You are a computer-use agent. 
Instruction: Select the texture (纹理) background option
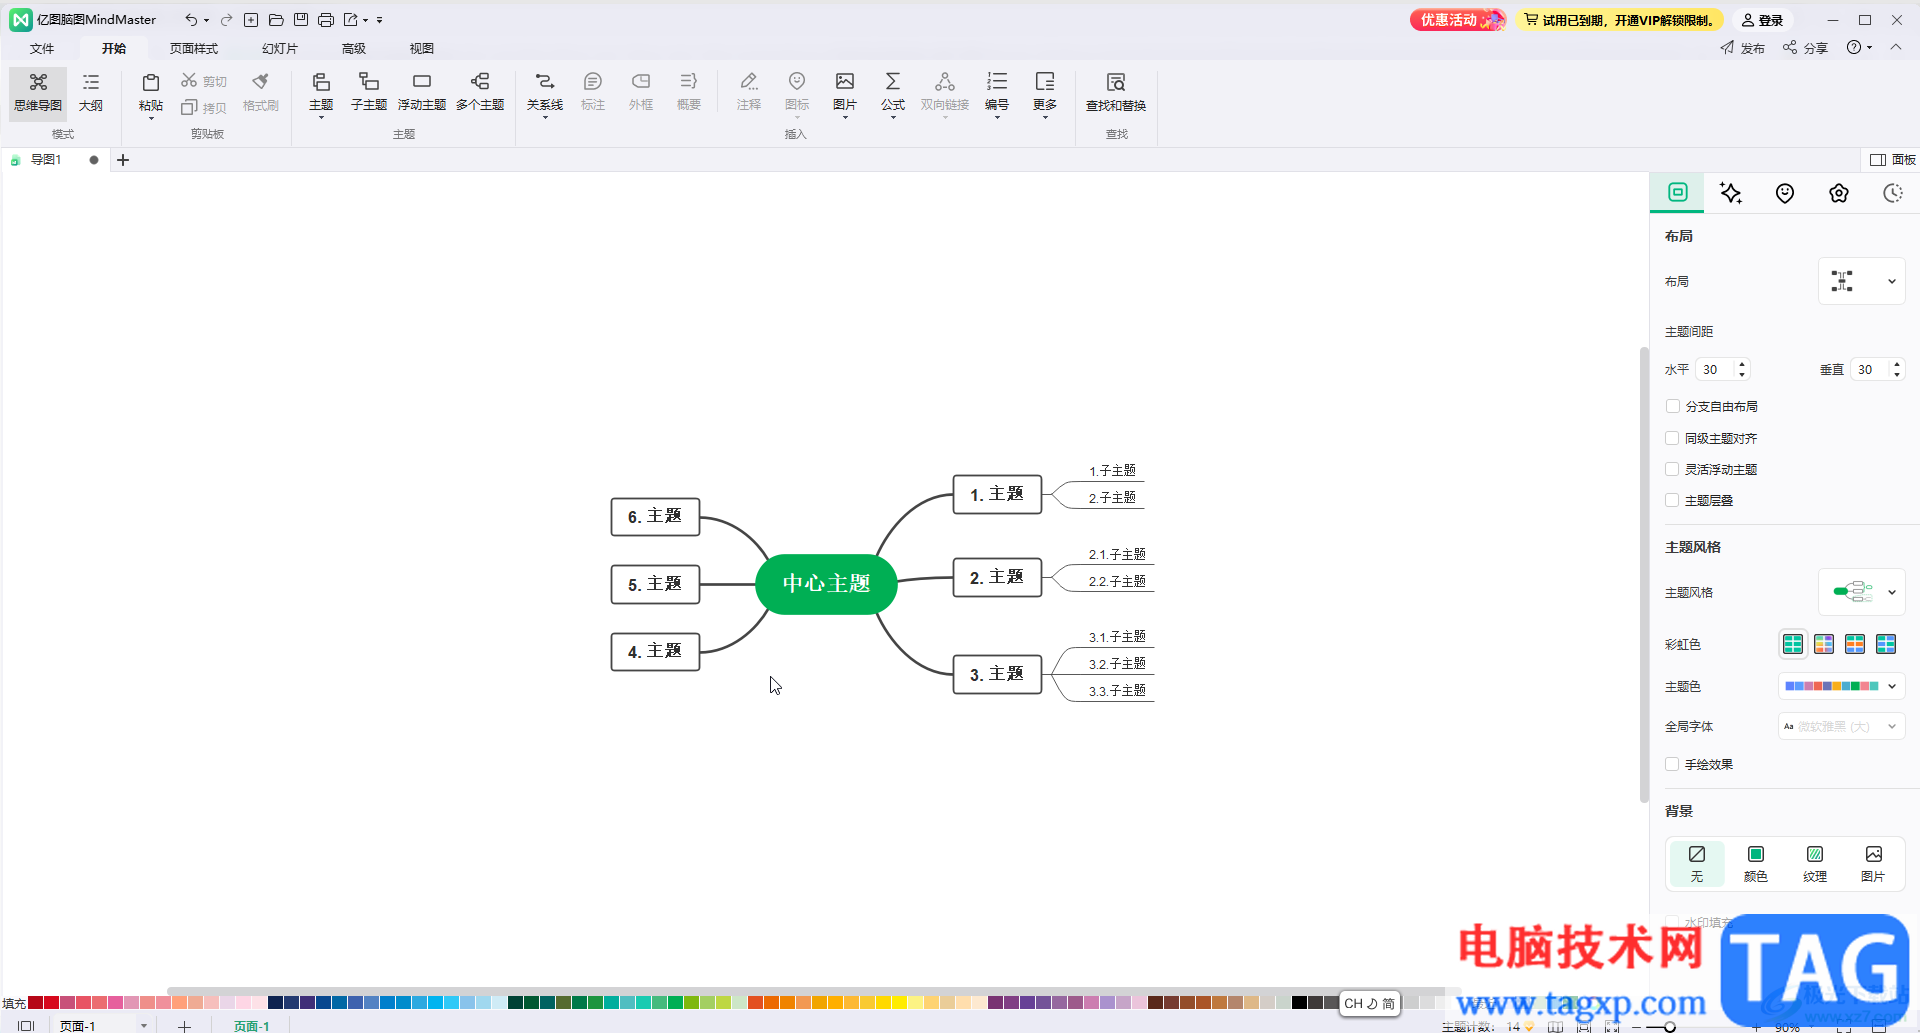pos(1815,863)
